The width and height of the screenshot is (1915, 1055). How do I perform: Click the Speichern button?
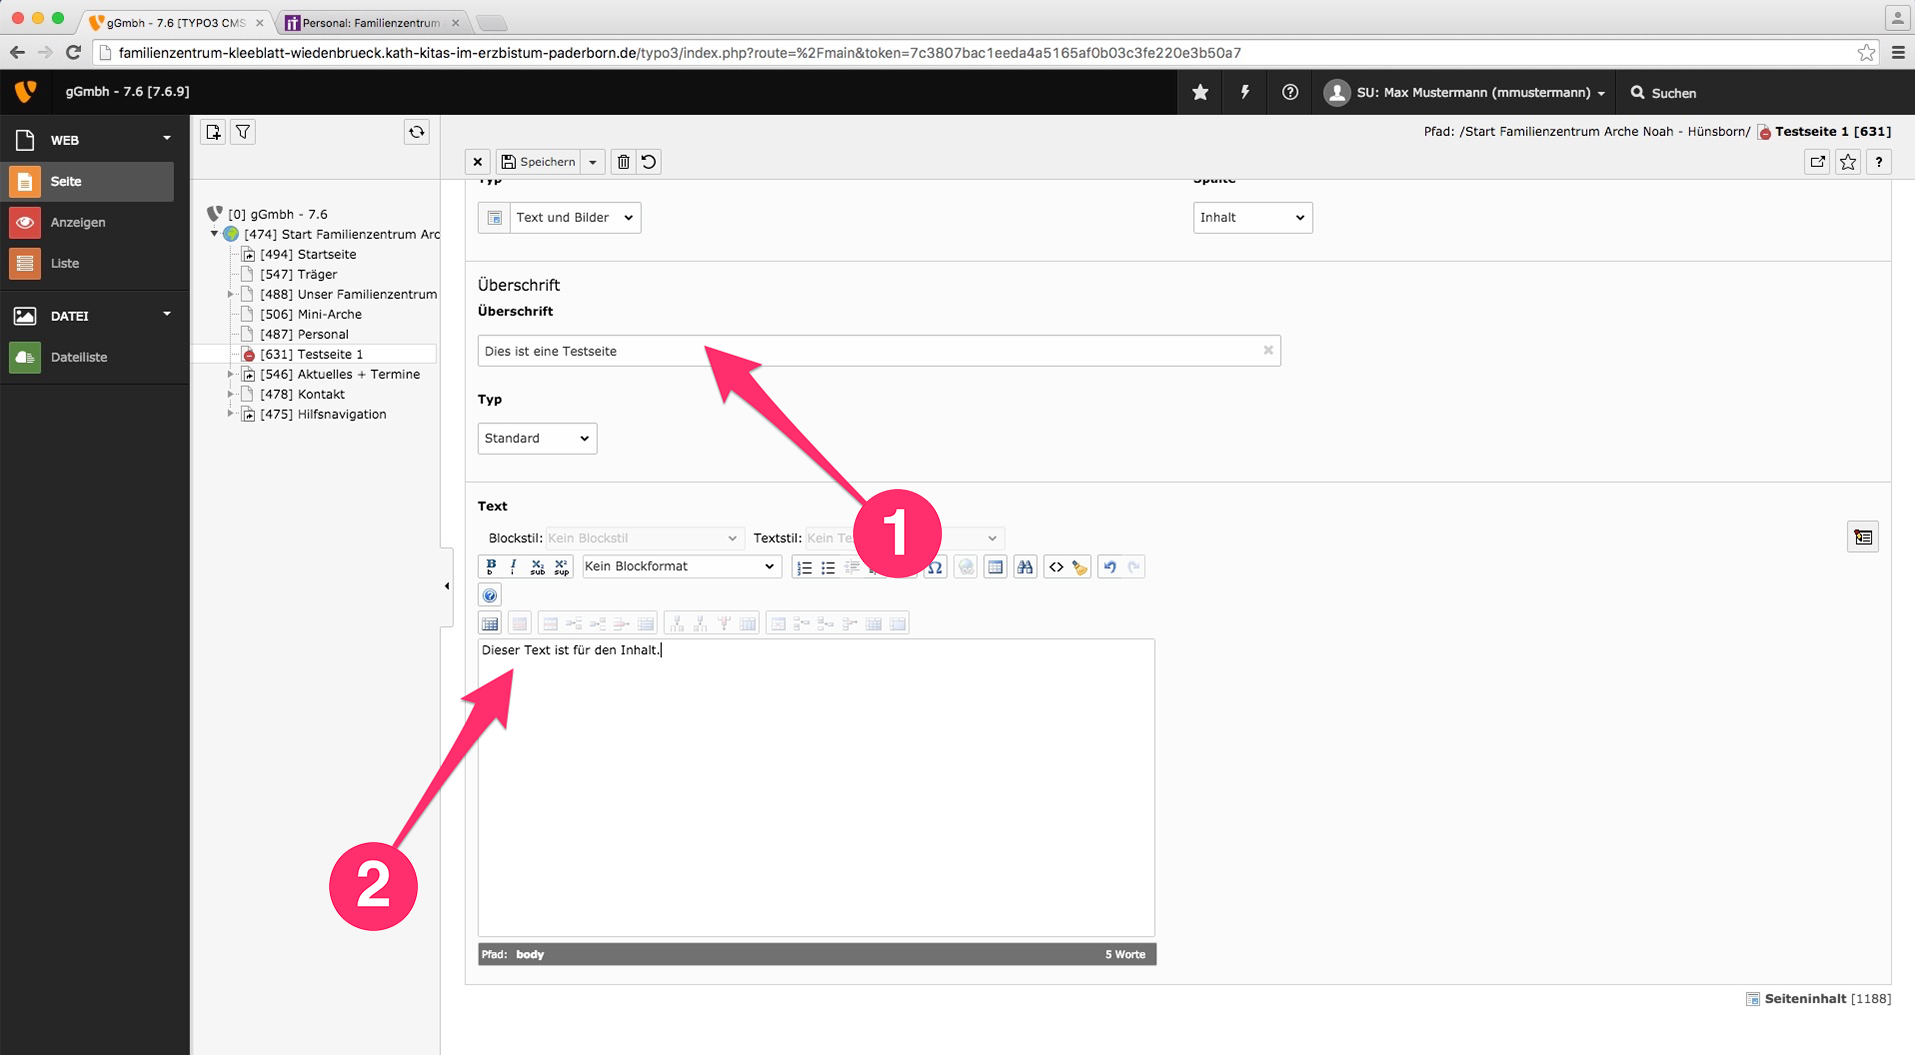click(539, 162)
